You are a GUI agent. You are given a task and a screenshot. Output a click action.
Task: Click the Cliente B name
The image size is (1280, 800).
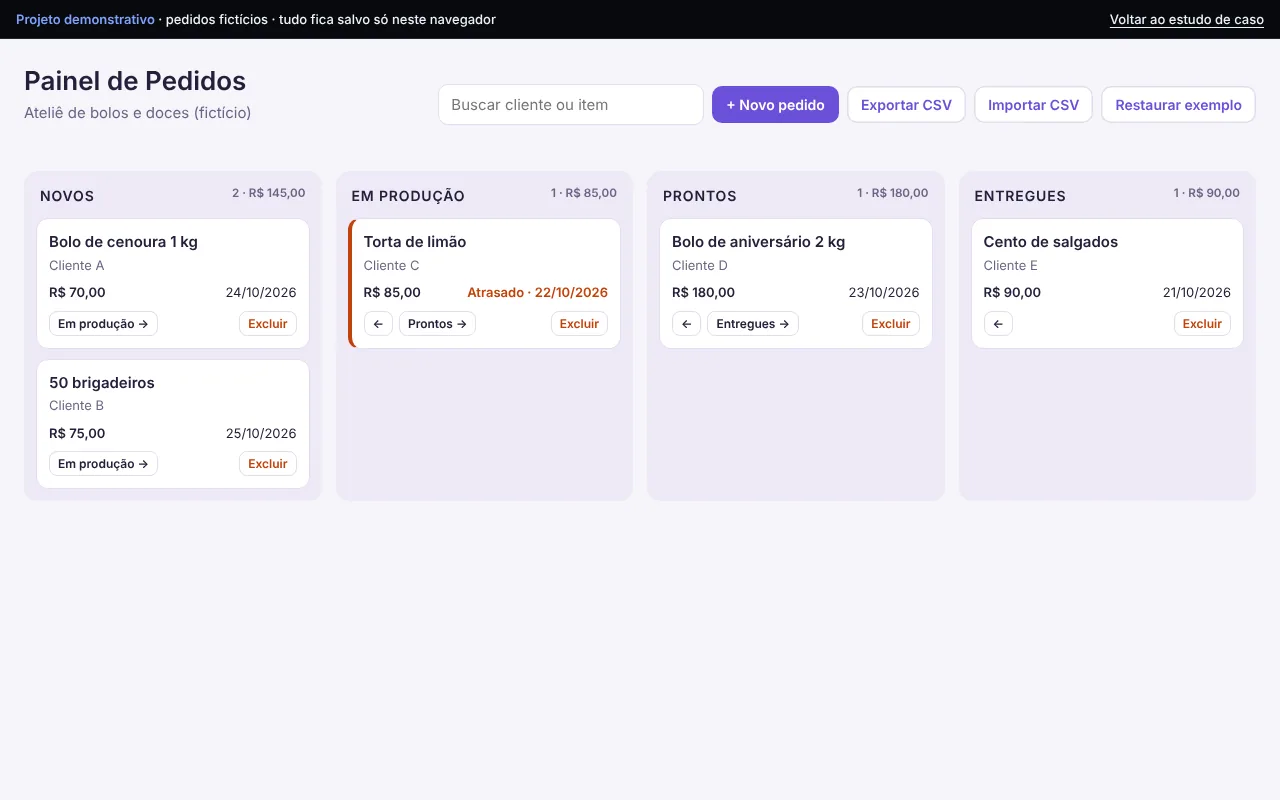point(77,406)
